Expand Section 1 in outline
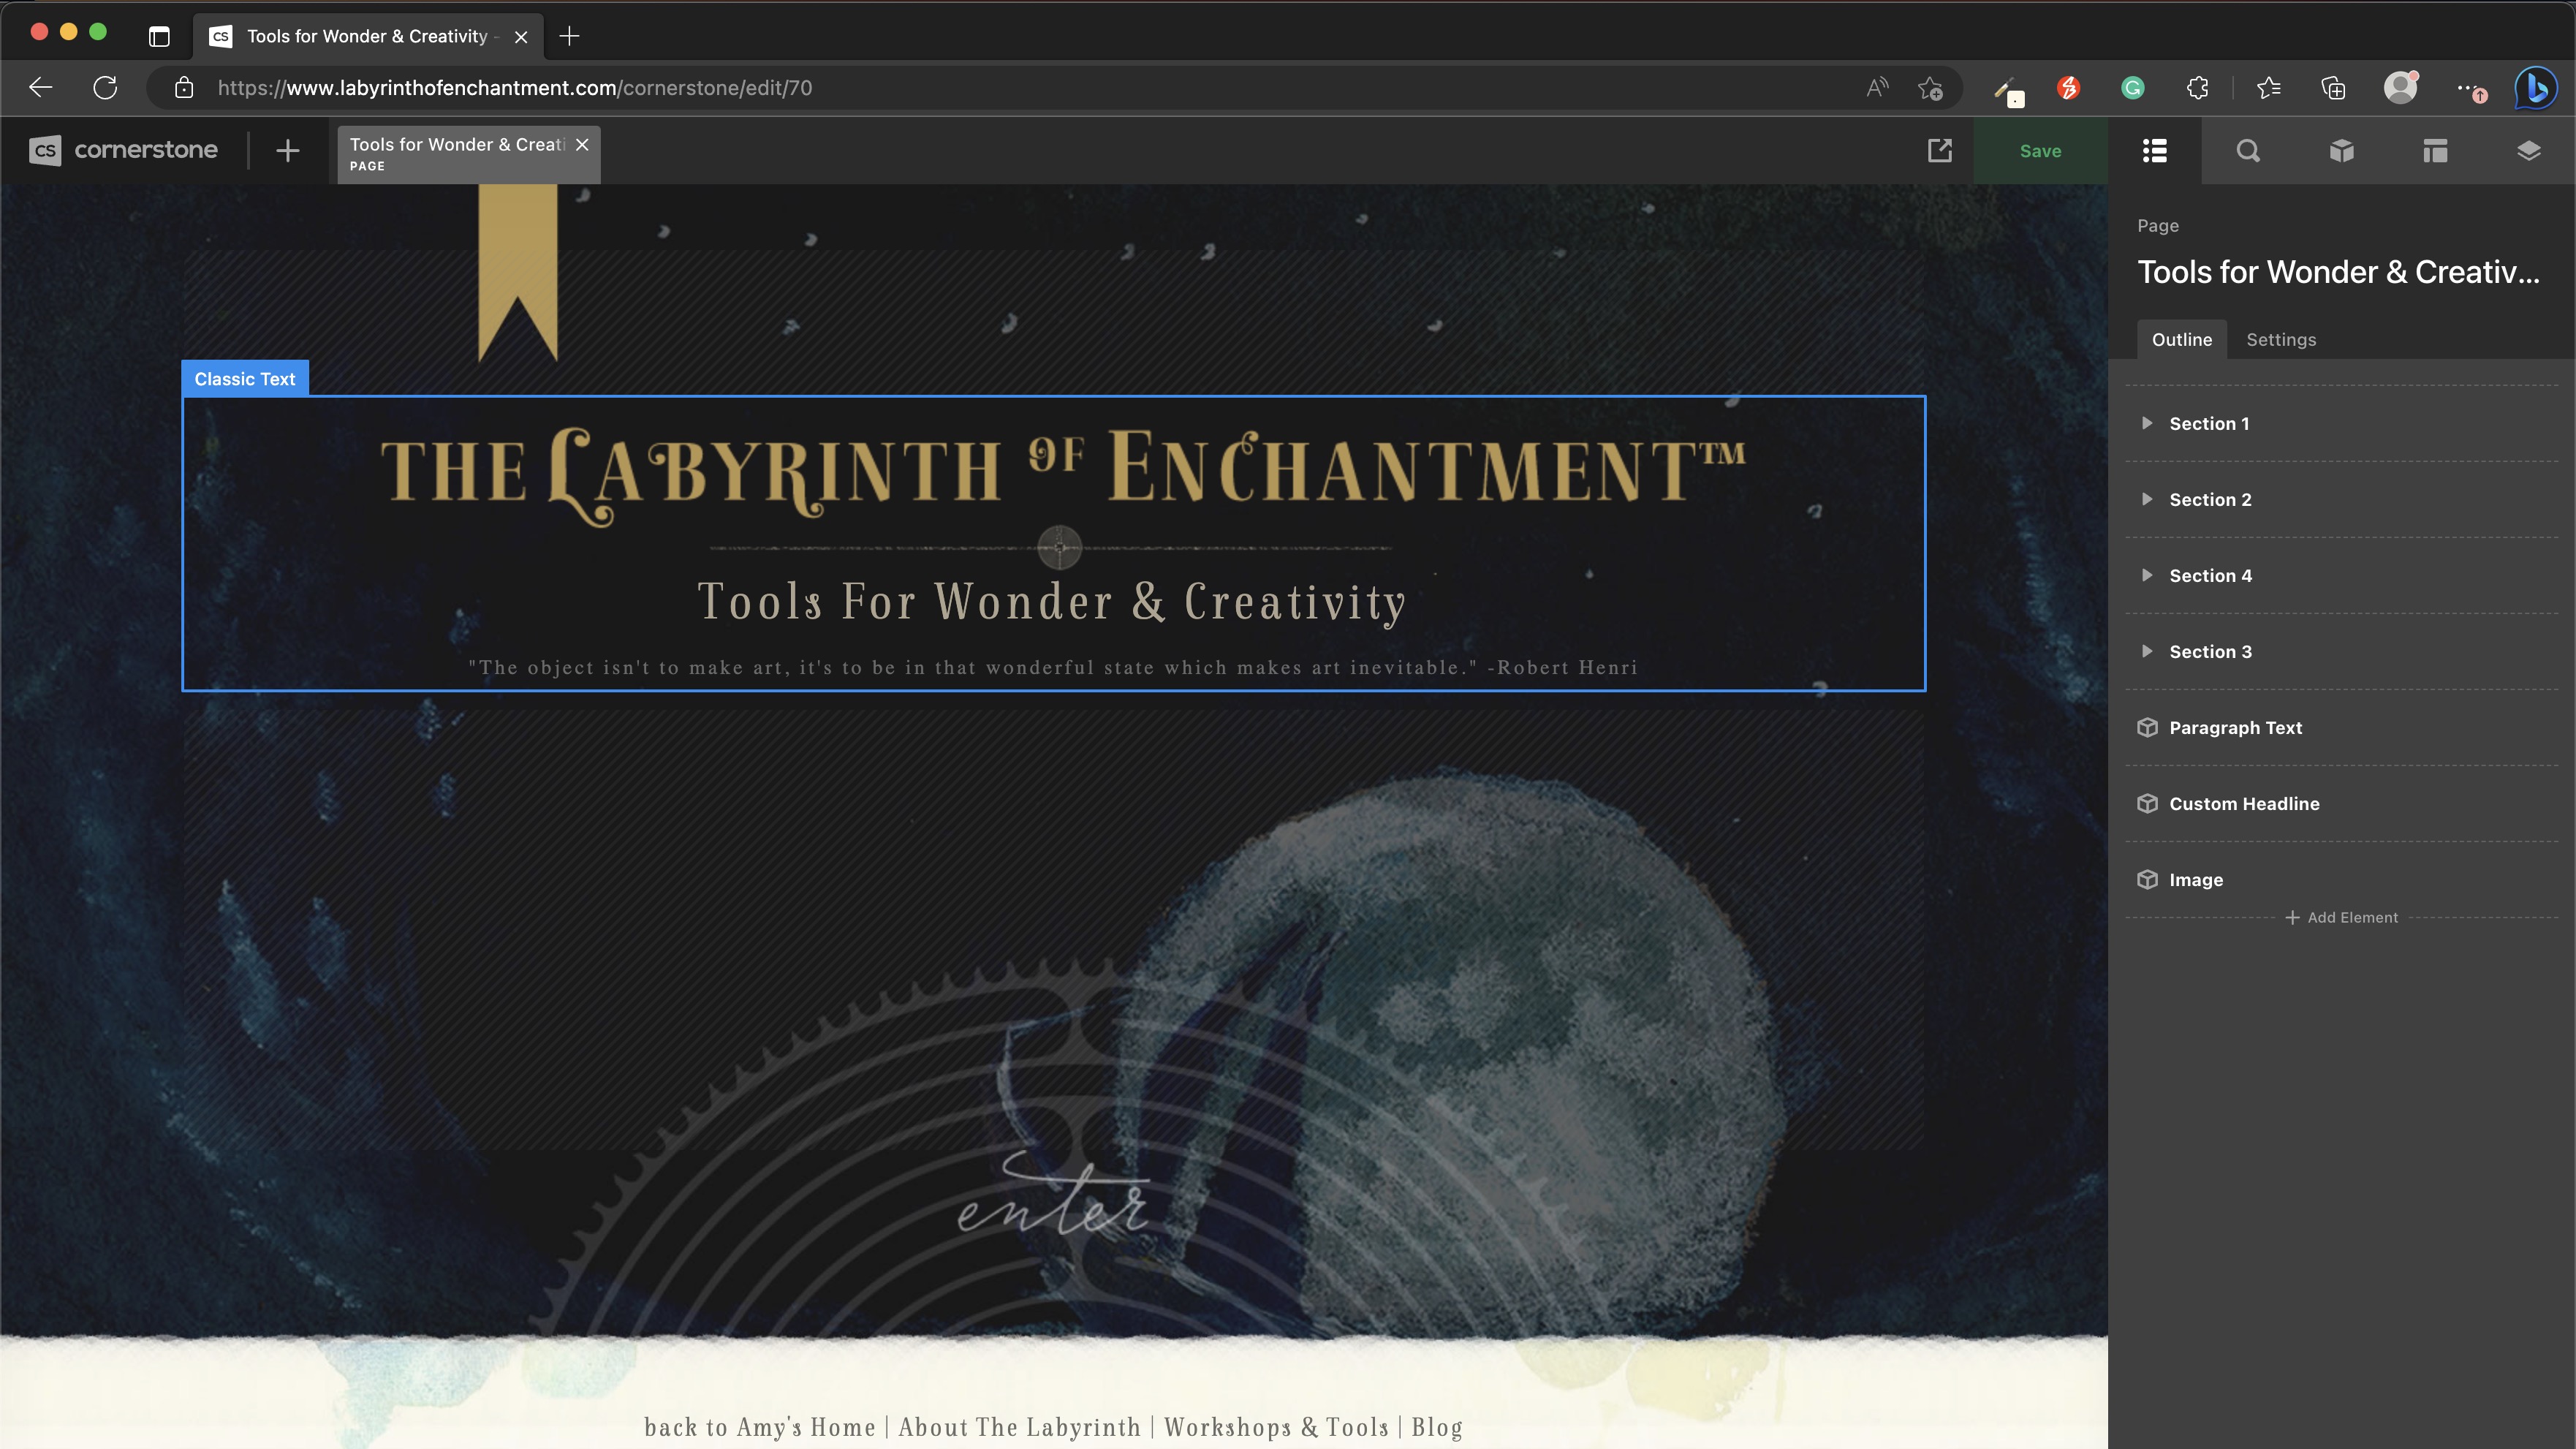 [2146, 423]
